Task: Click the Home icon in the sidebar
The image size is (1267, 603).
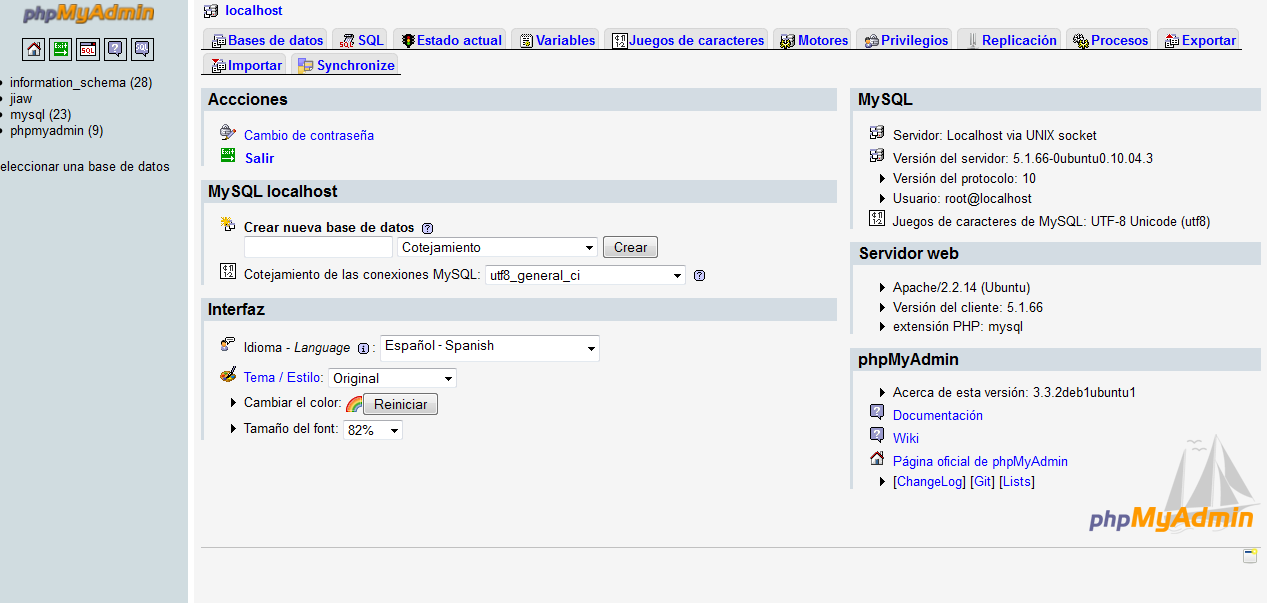Action: [x=34, y=49]
